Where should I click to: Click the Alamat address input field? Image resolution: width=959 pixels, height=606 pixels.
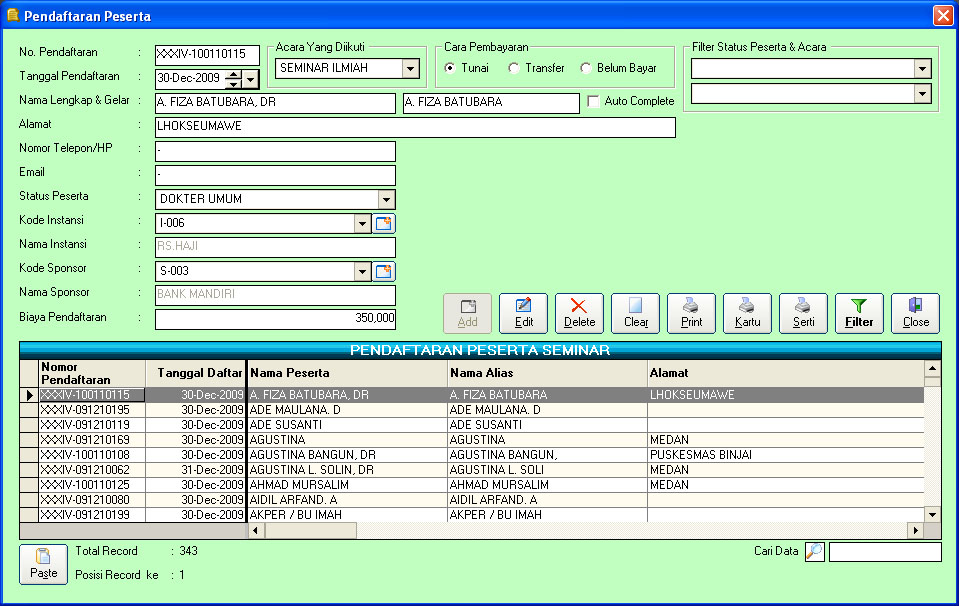(415, 127)
